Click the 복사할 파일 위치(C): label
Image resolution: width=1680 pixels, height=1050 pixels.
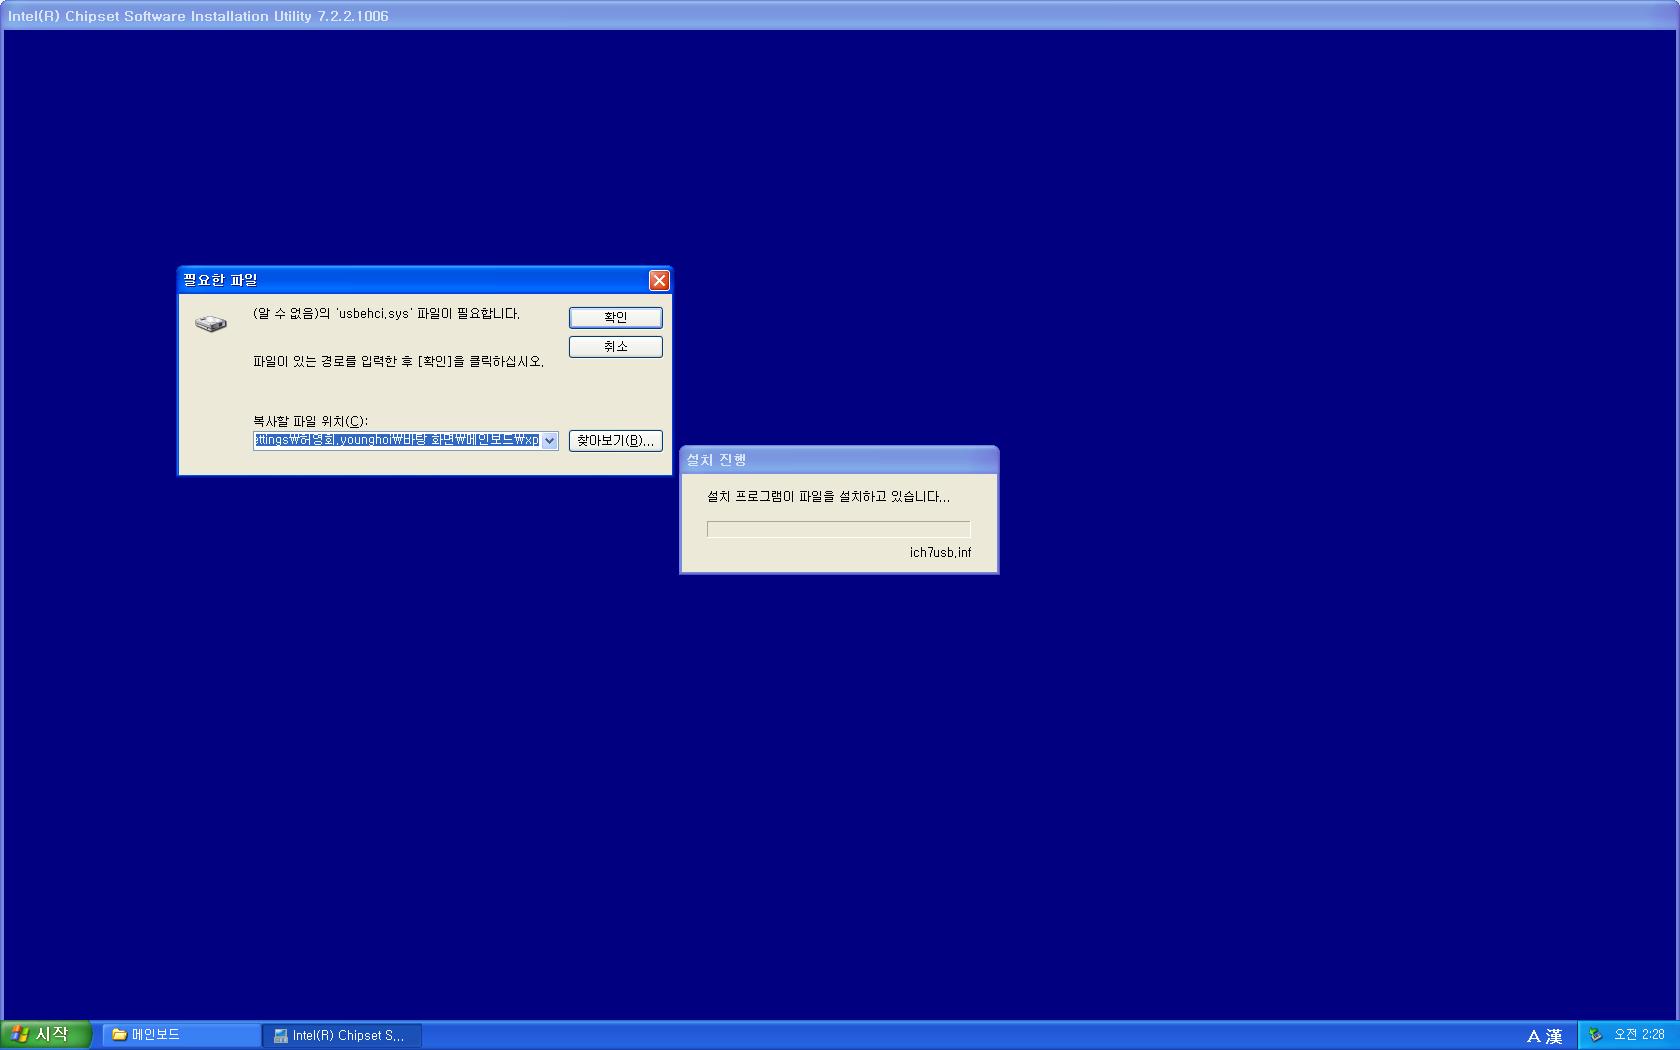coord(310,421)
